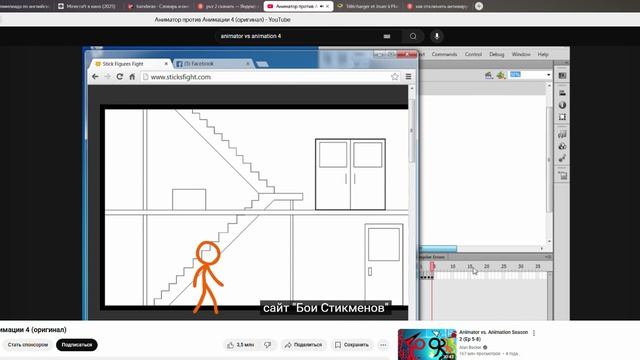Viewport: 640px width, 360px height.
Task: Open the in-video Chrome hamburger menu
Action: [408, 77]
